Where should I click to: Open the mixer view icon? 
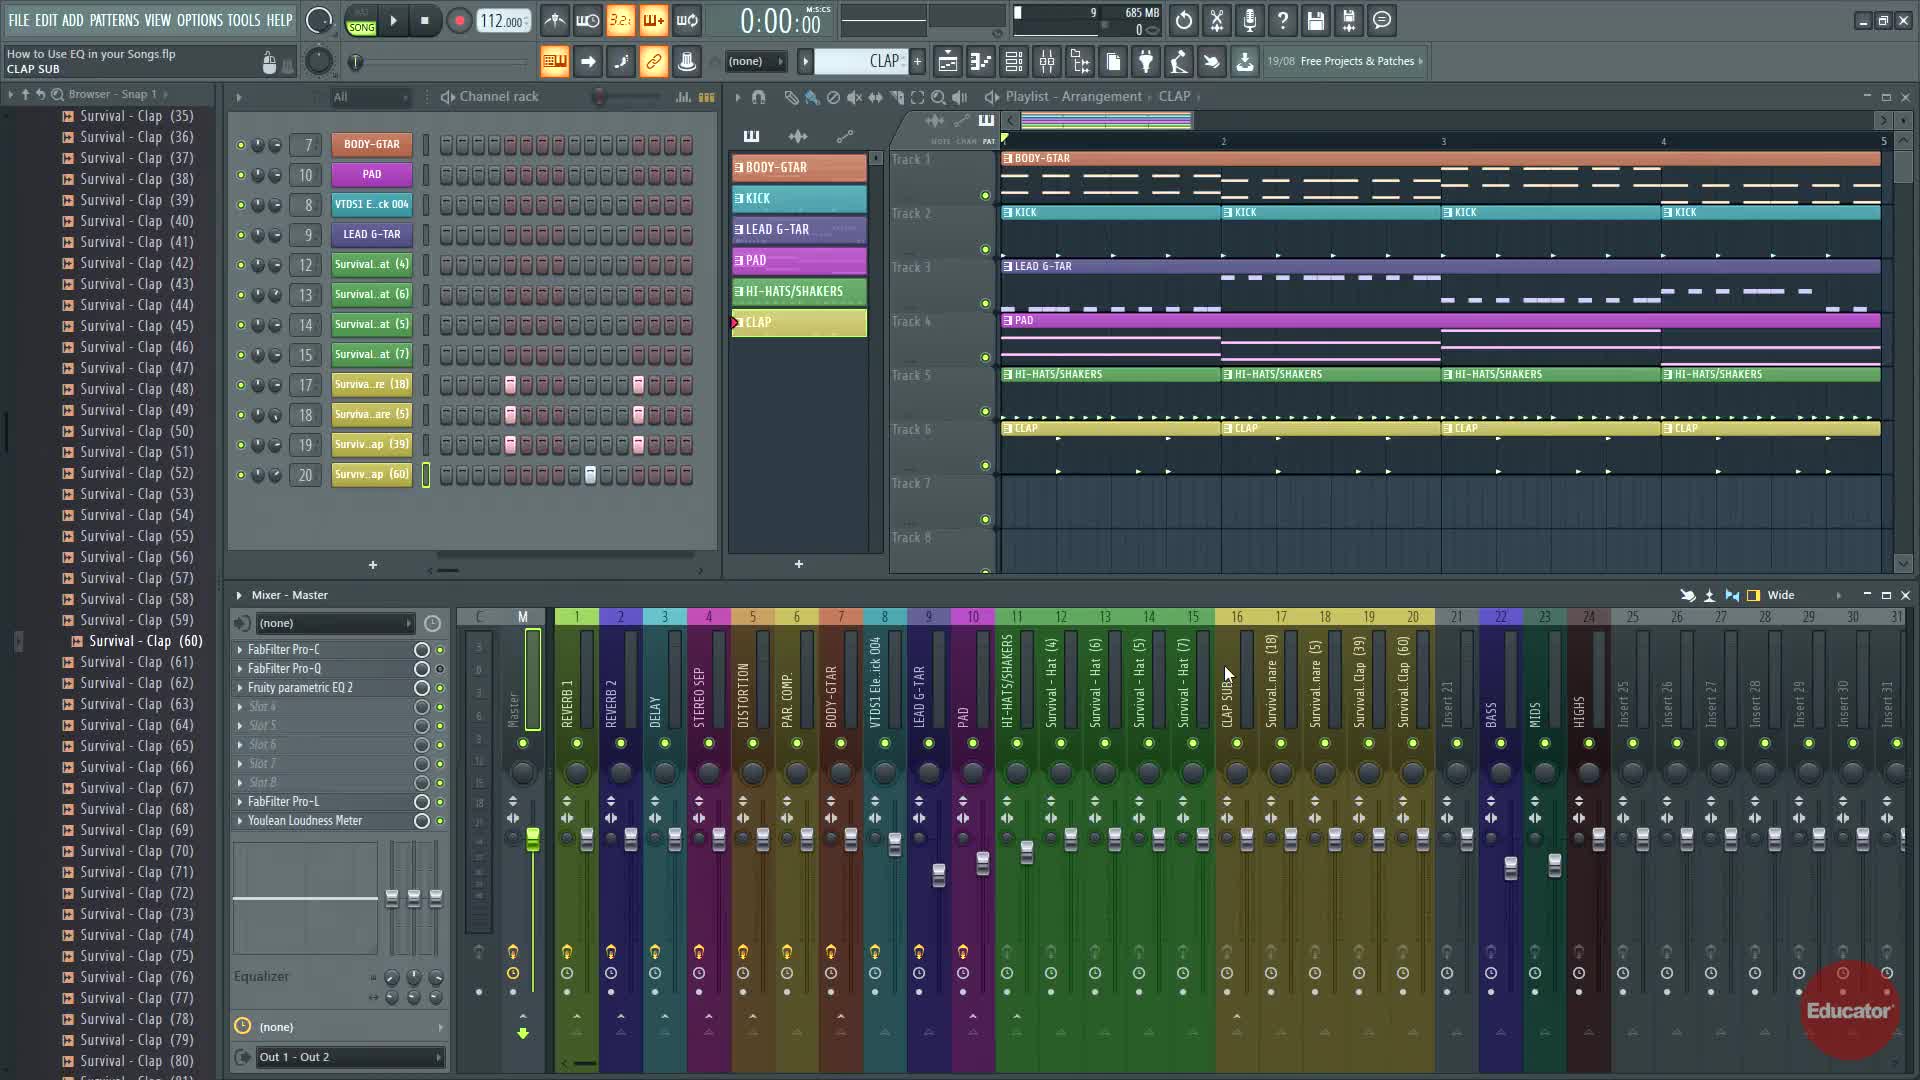1047,62
